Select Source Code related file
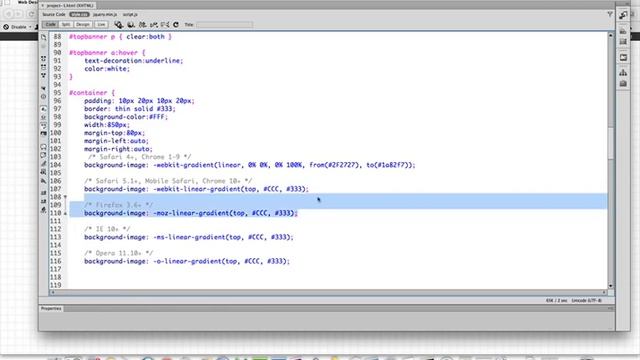640x360 pixels. [x=54, y=14]
